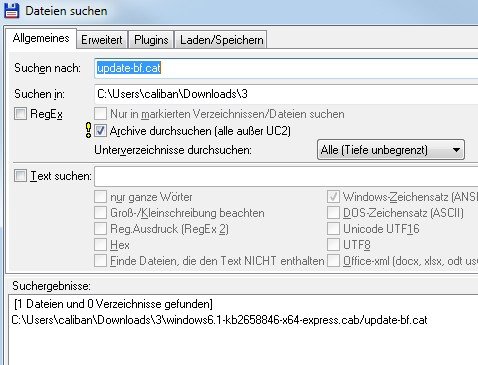Click the Text suchen input field

click(x=286, y=176)
